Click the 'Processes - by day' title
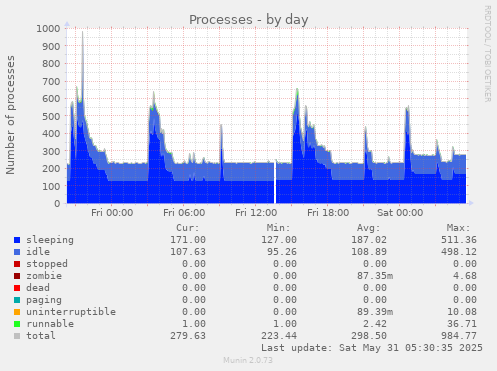Image resolution: width=497 pixels, height=371 pixels. [x=249, y=20]
